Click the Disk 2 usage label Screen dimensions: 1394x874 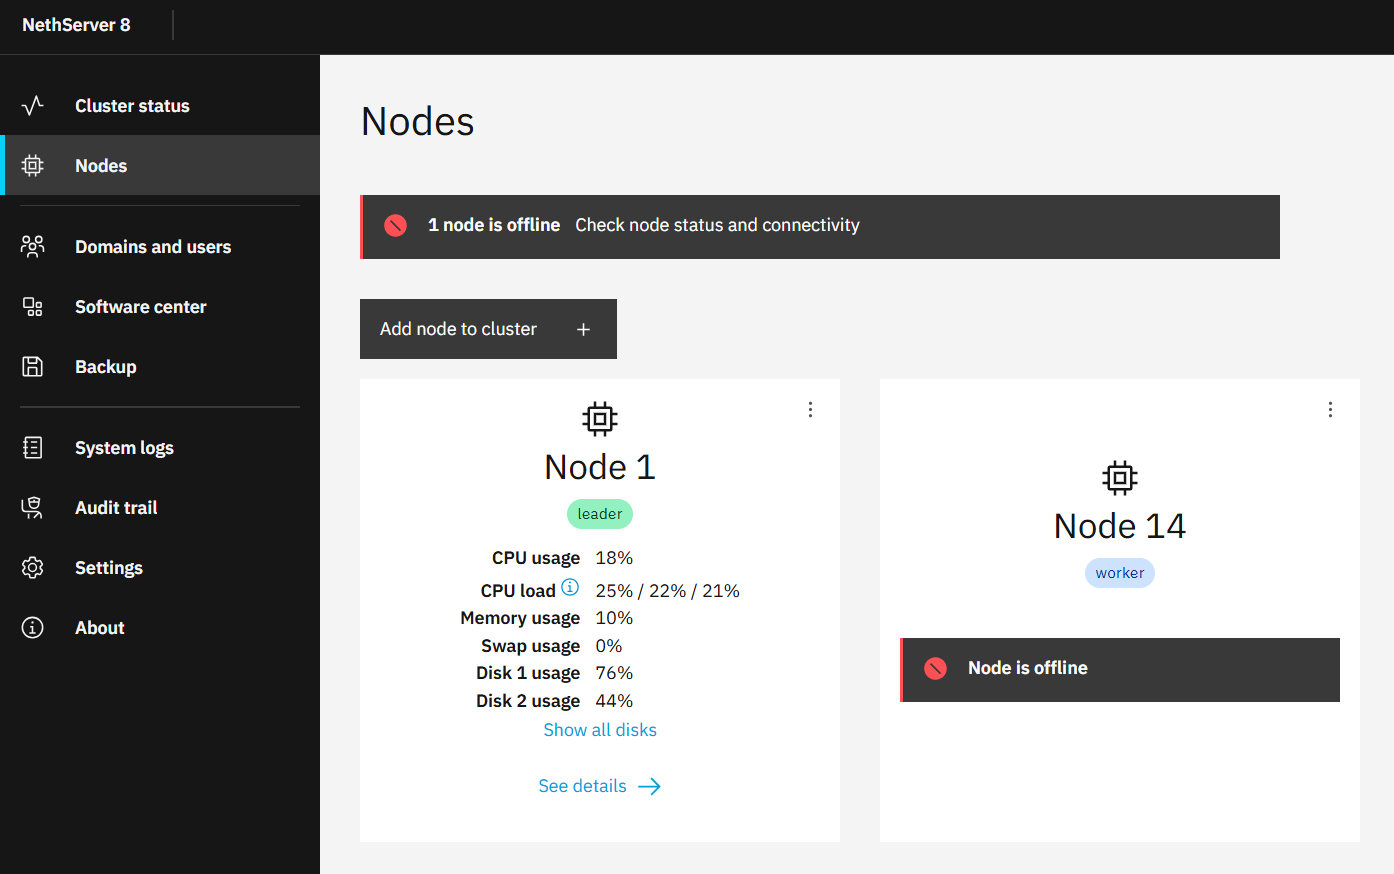tap(528, 701)
